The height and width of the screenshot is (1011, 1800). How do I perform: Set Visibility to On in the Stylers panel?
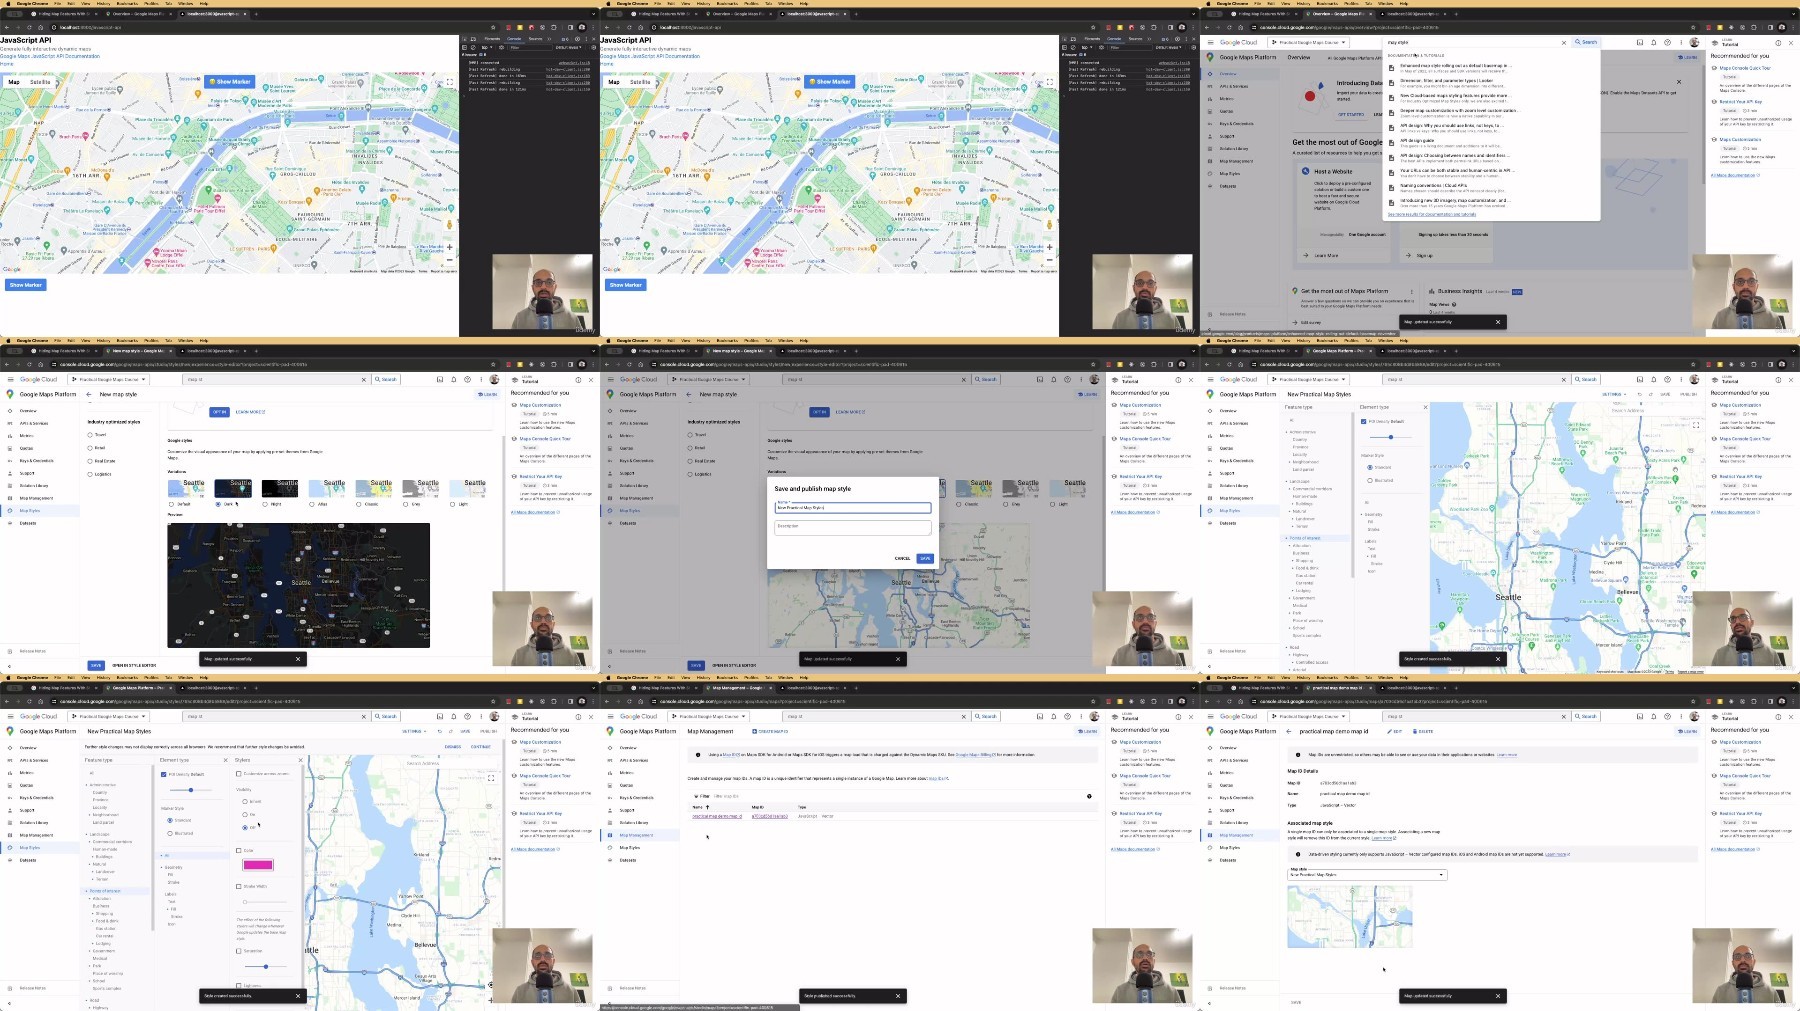[245, 814]
